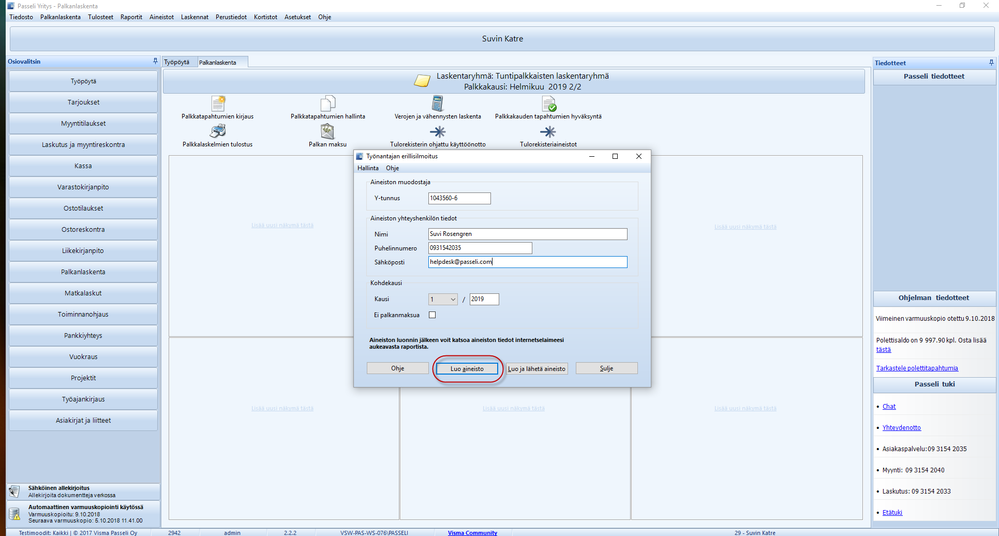
Task: Click the Sähköposti input field
Action: [x=526, y=262]
